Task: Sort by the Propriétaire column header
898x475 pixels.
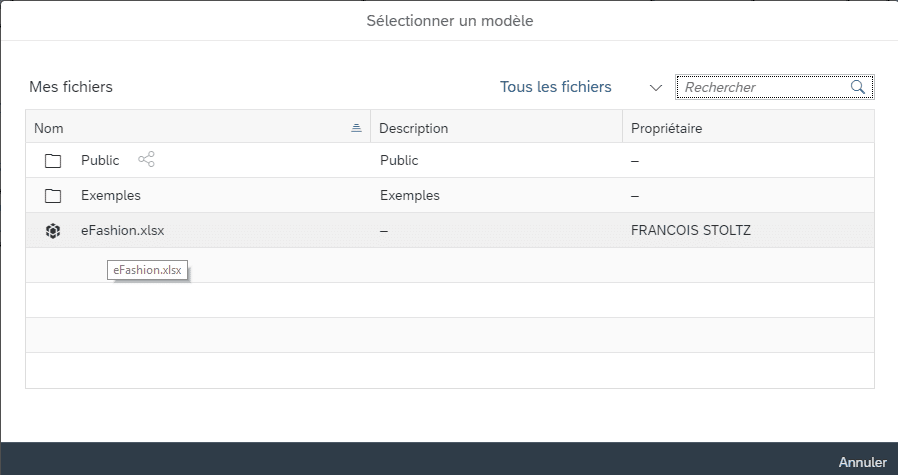Action: click(667, 128)
